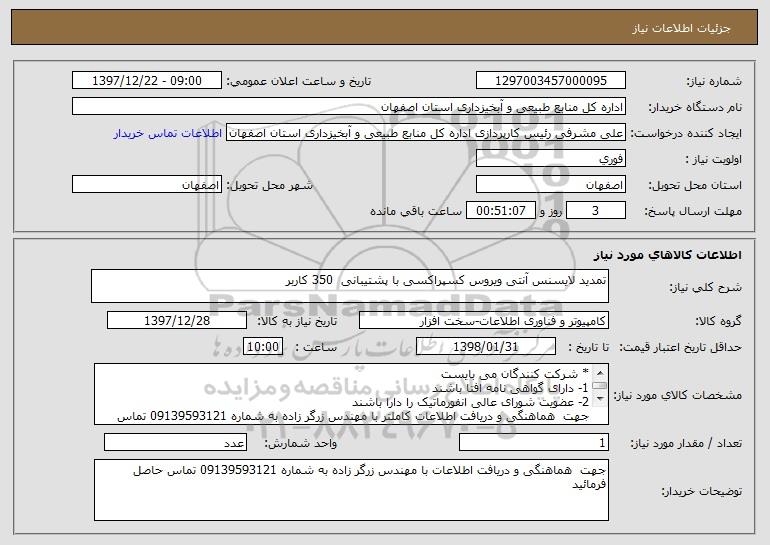770x545 pixels.
Task: Click scroll up arrow in specifications box
Action: click(x=600, y=373)
